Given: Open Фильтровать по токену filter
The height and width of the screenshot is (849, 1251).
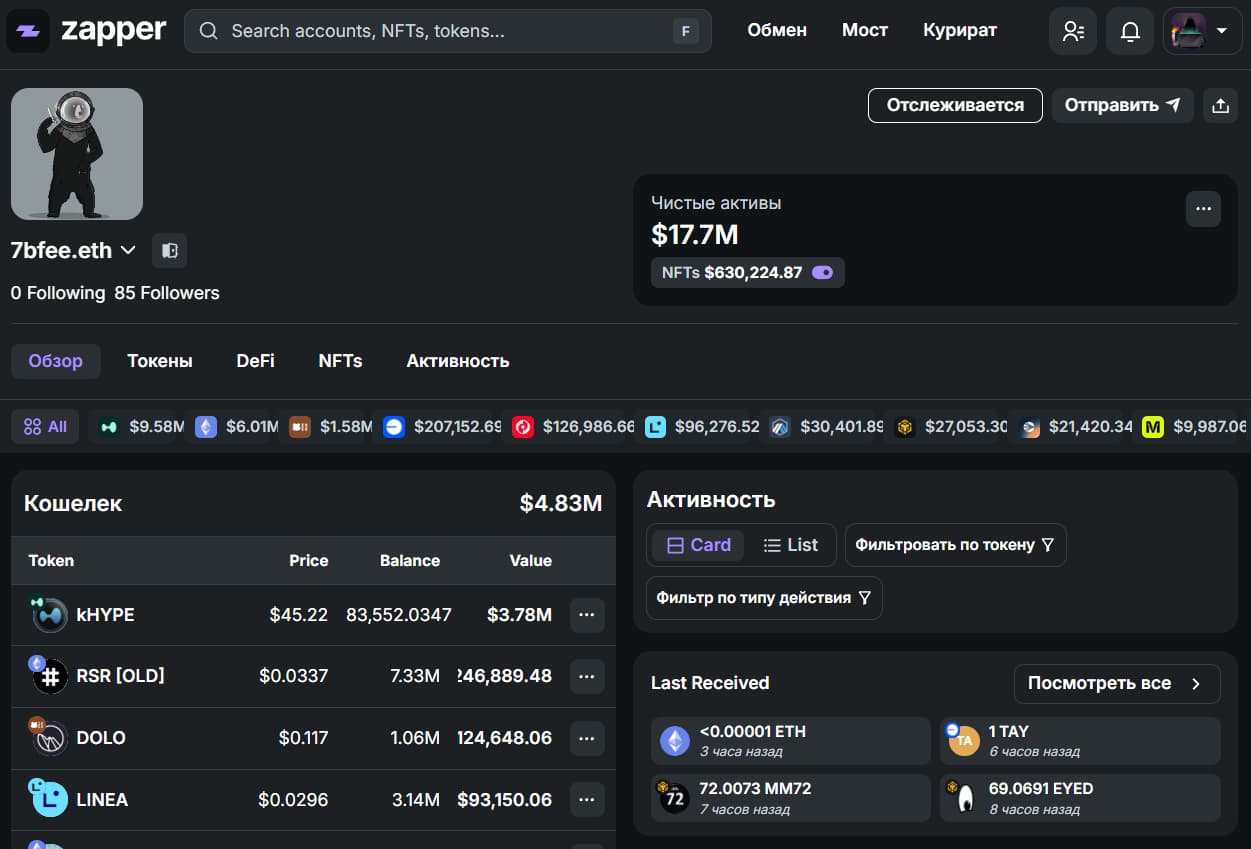Looking at the screenshot, I should tap(955, 545).
